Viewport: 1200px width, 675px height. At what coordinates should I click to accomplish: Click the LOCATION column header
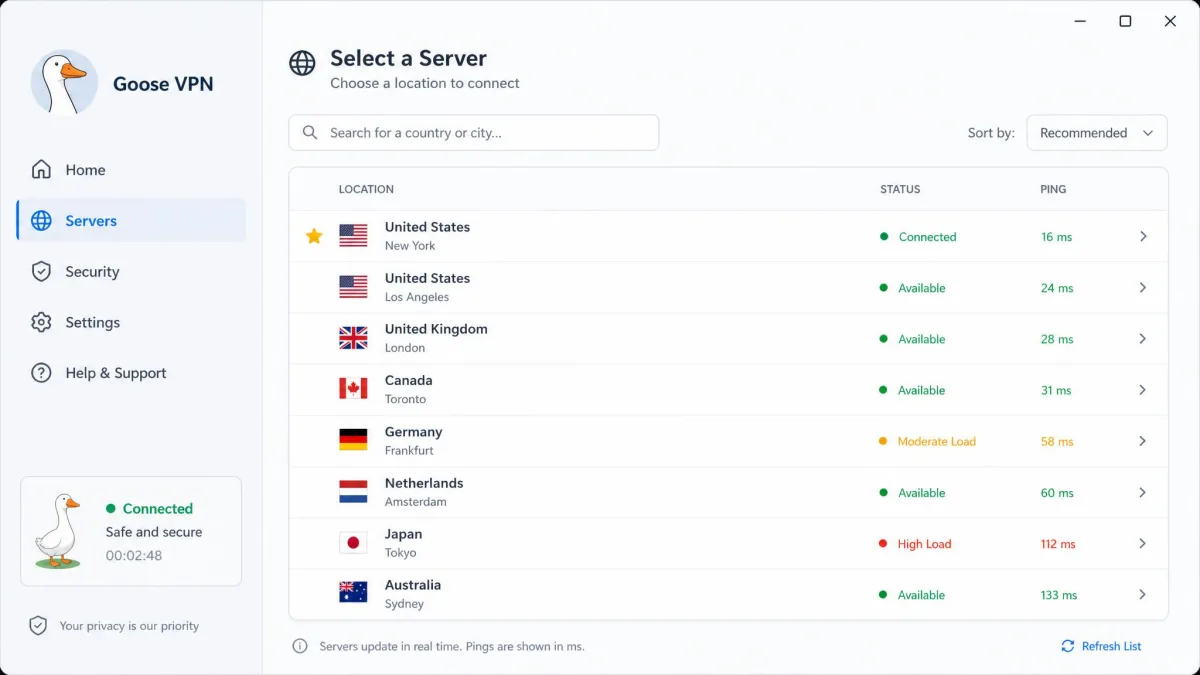pos(366,189)
